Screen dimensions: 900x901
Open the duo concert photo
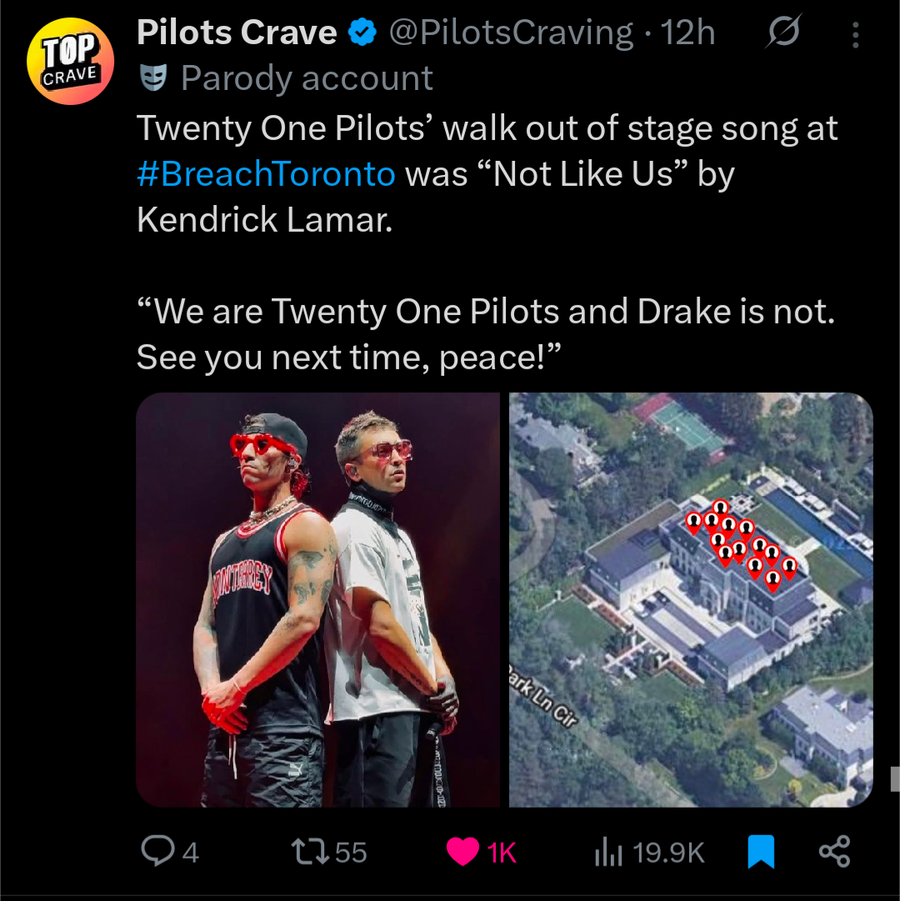[318, 599]
